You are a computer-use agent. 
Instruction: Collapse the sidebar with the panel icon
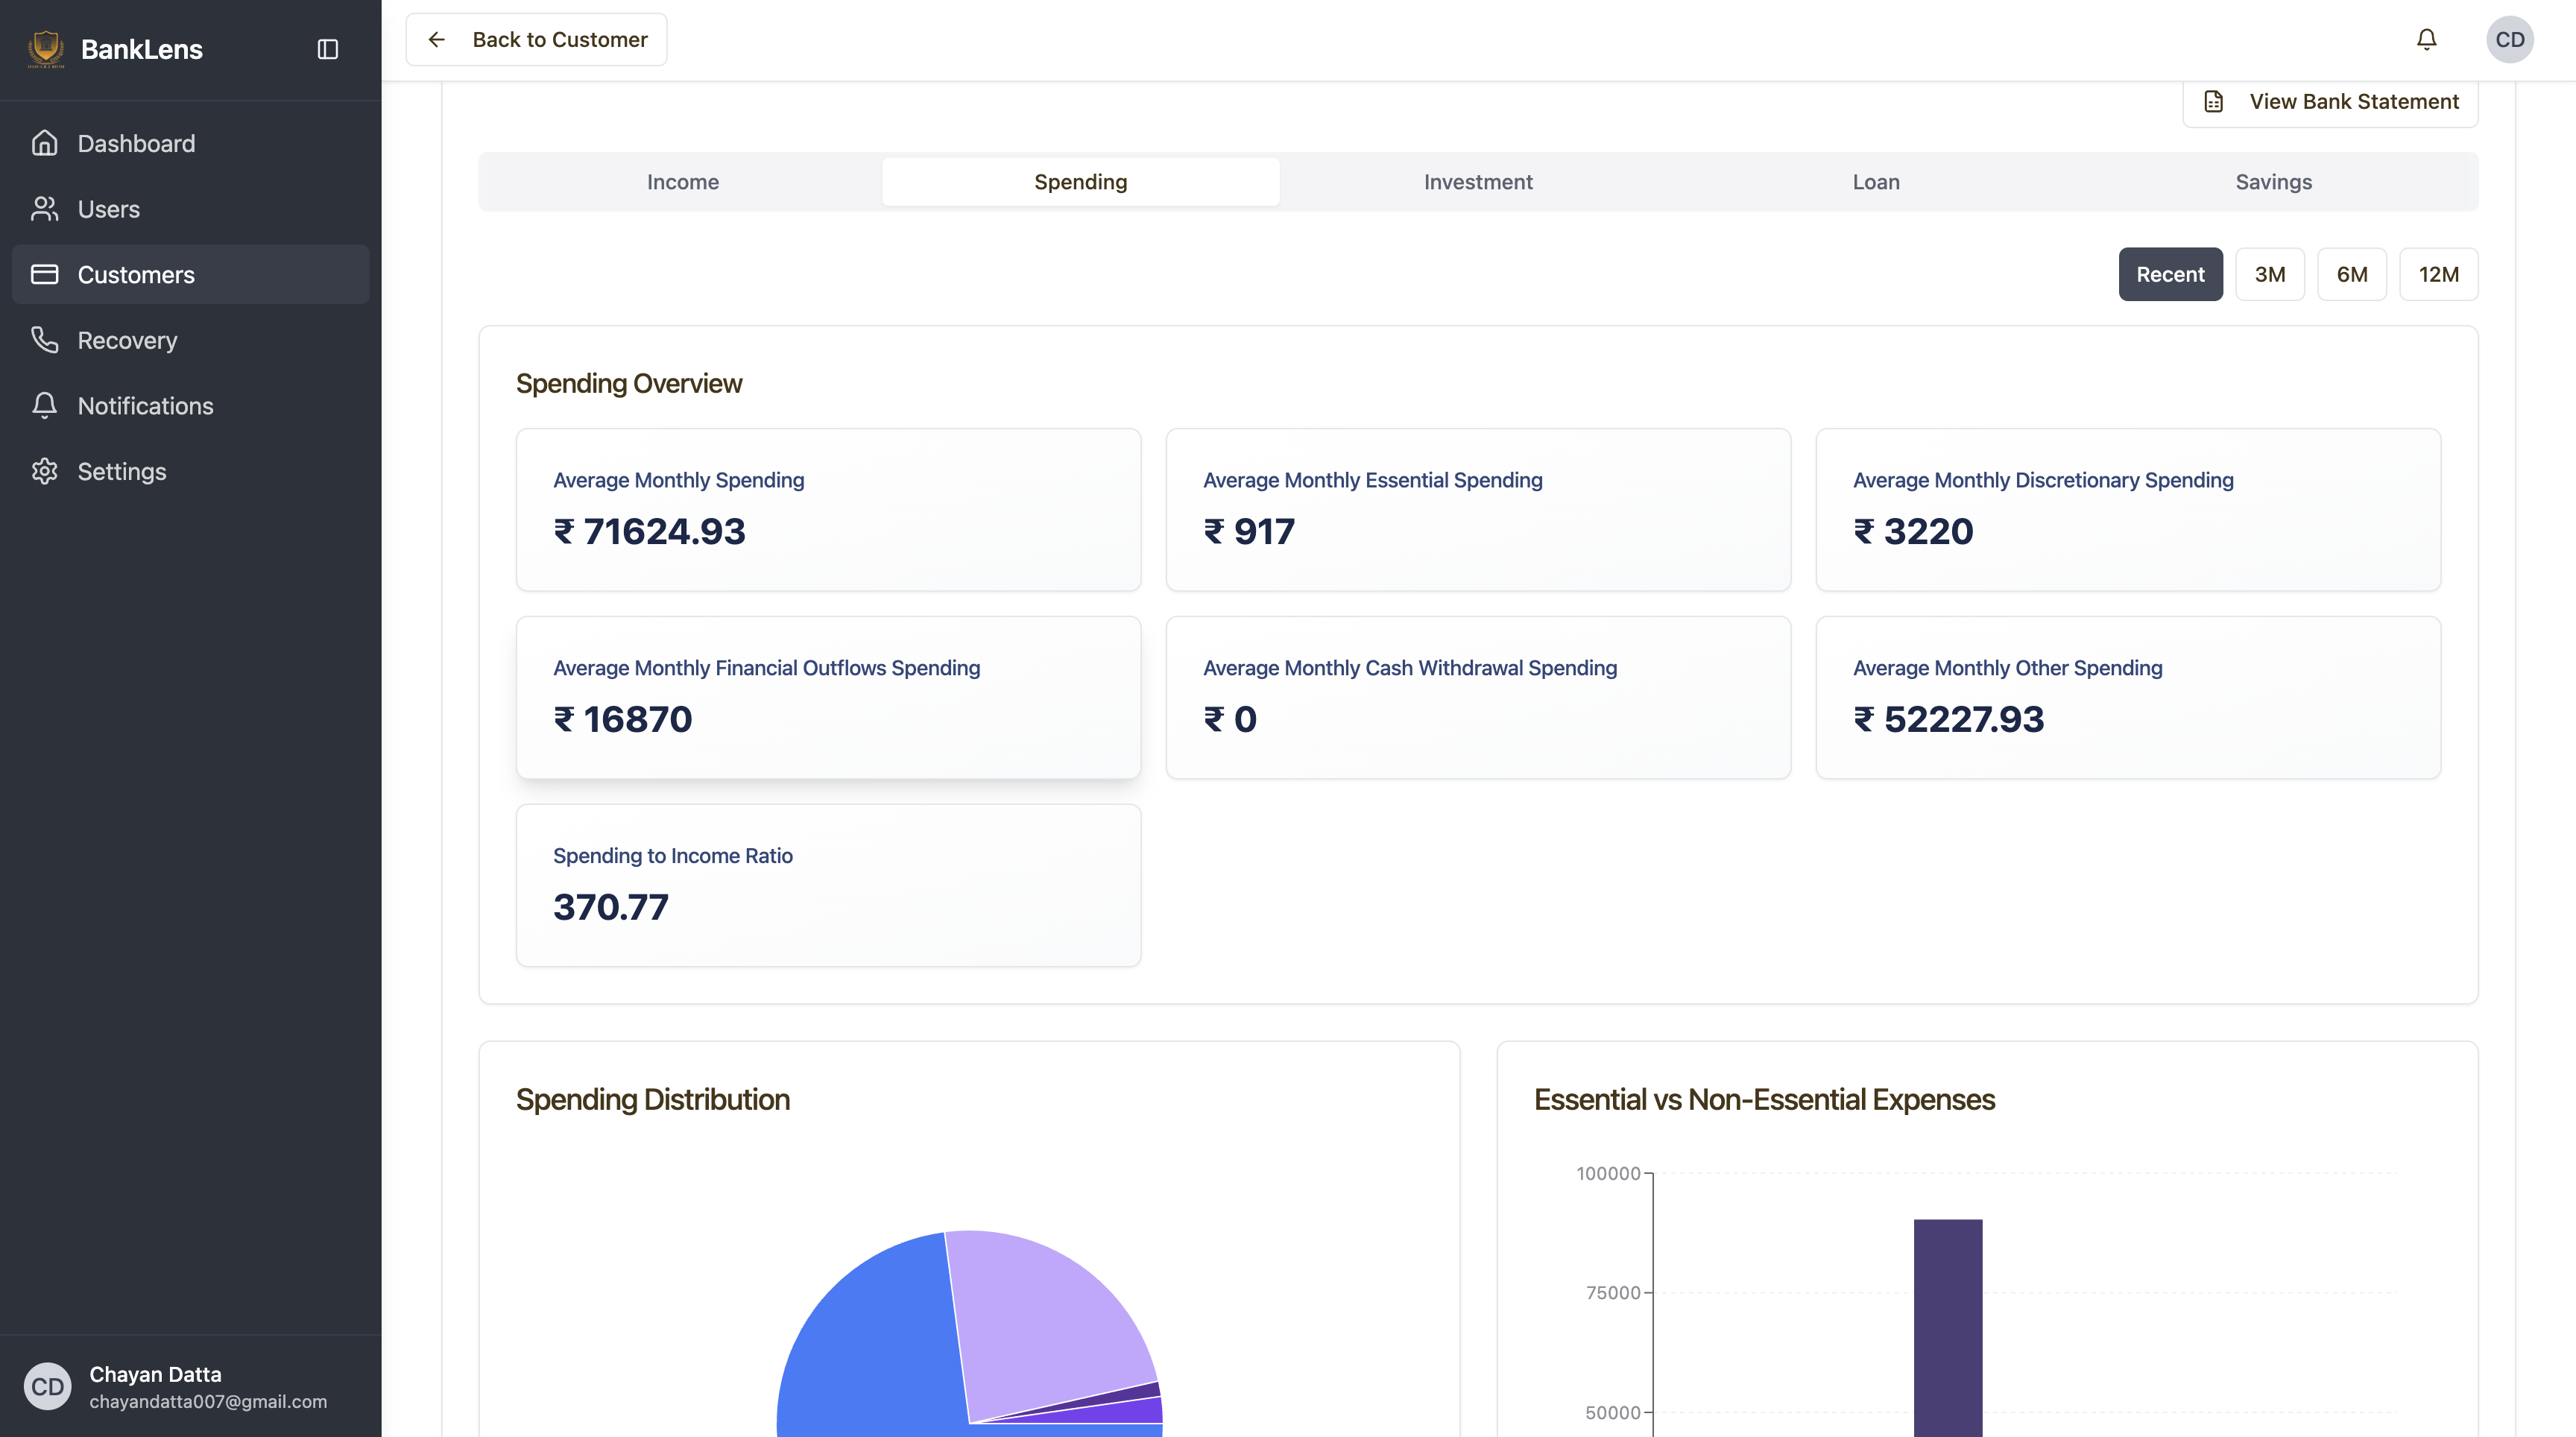point(328,48)
